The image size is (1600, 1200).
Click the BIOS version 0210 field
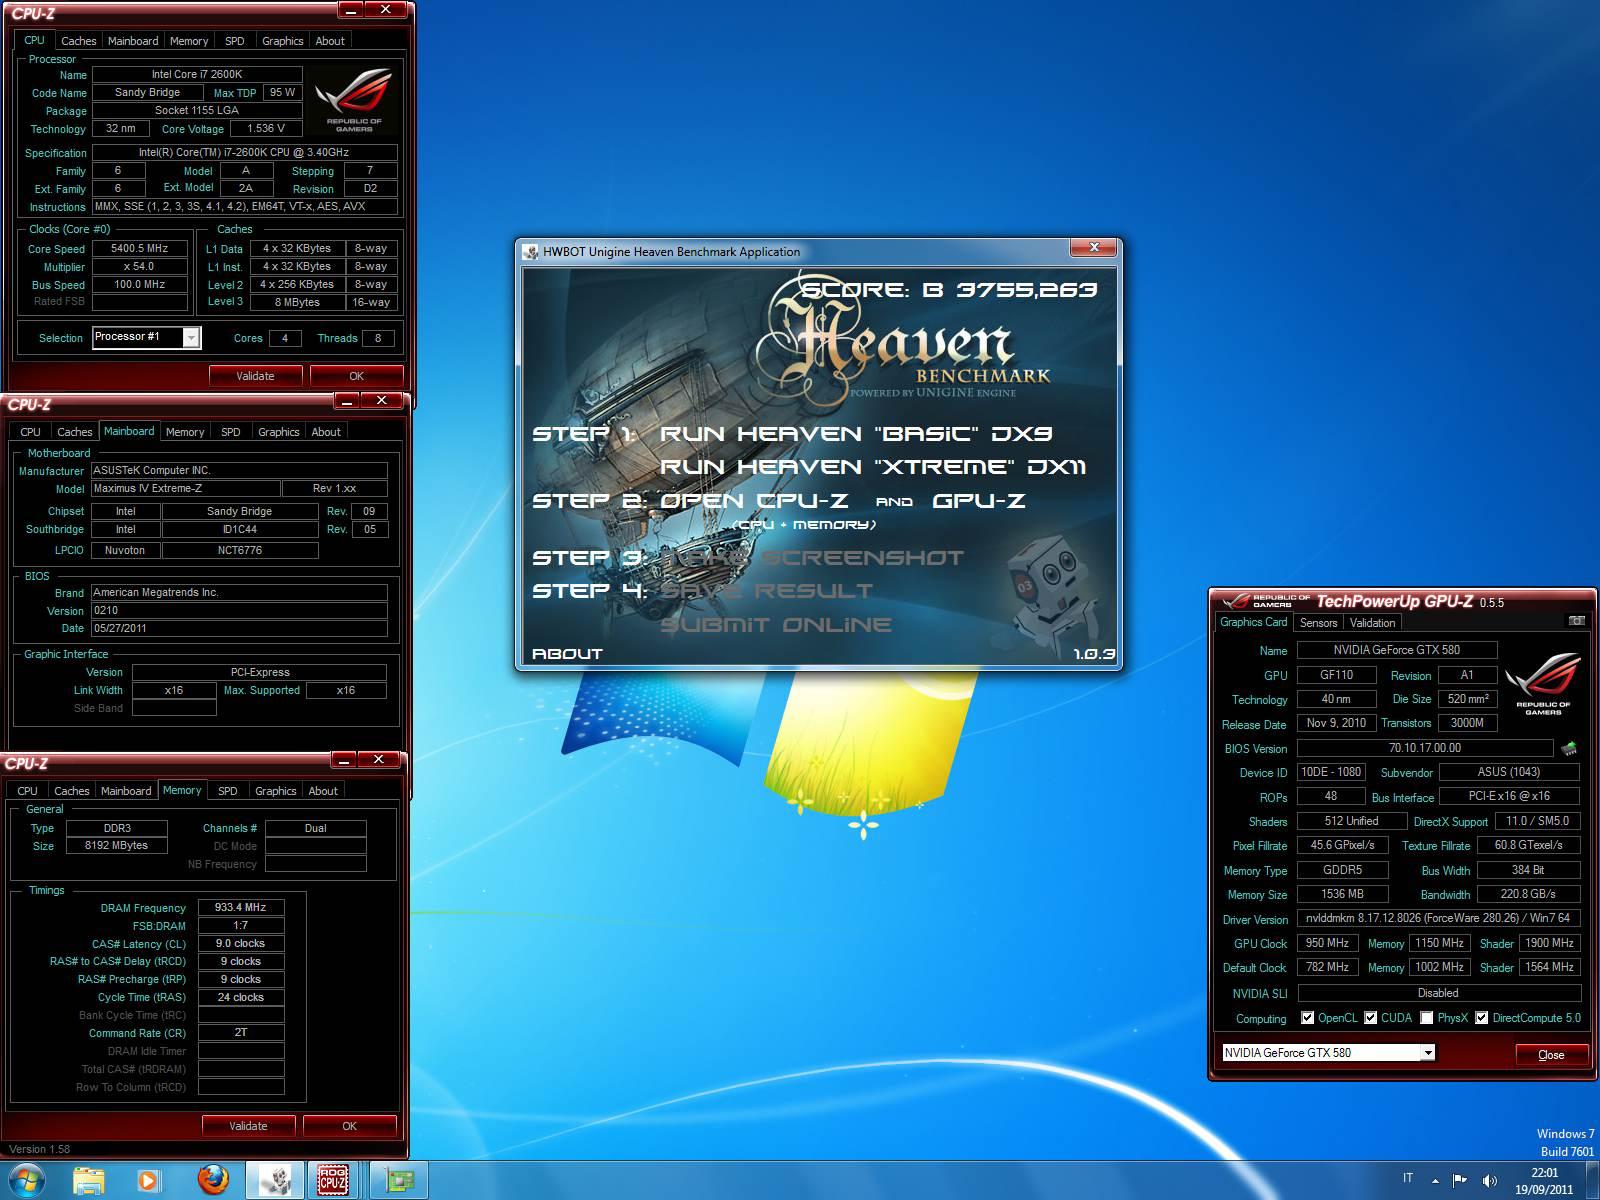(239, 610)
